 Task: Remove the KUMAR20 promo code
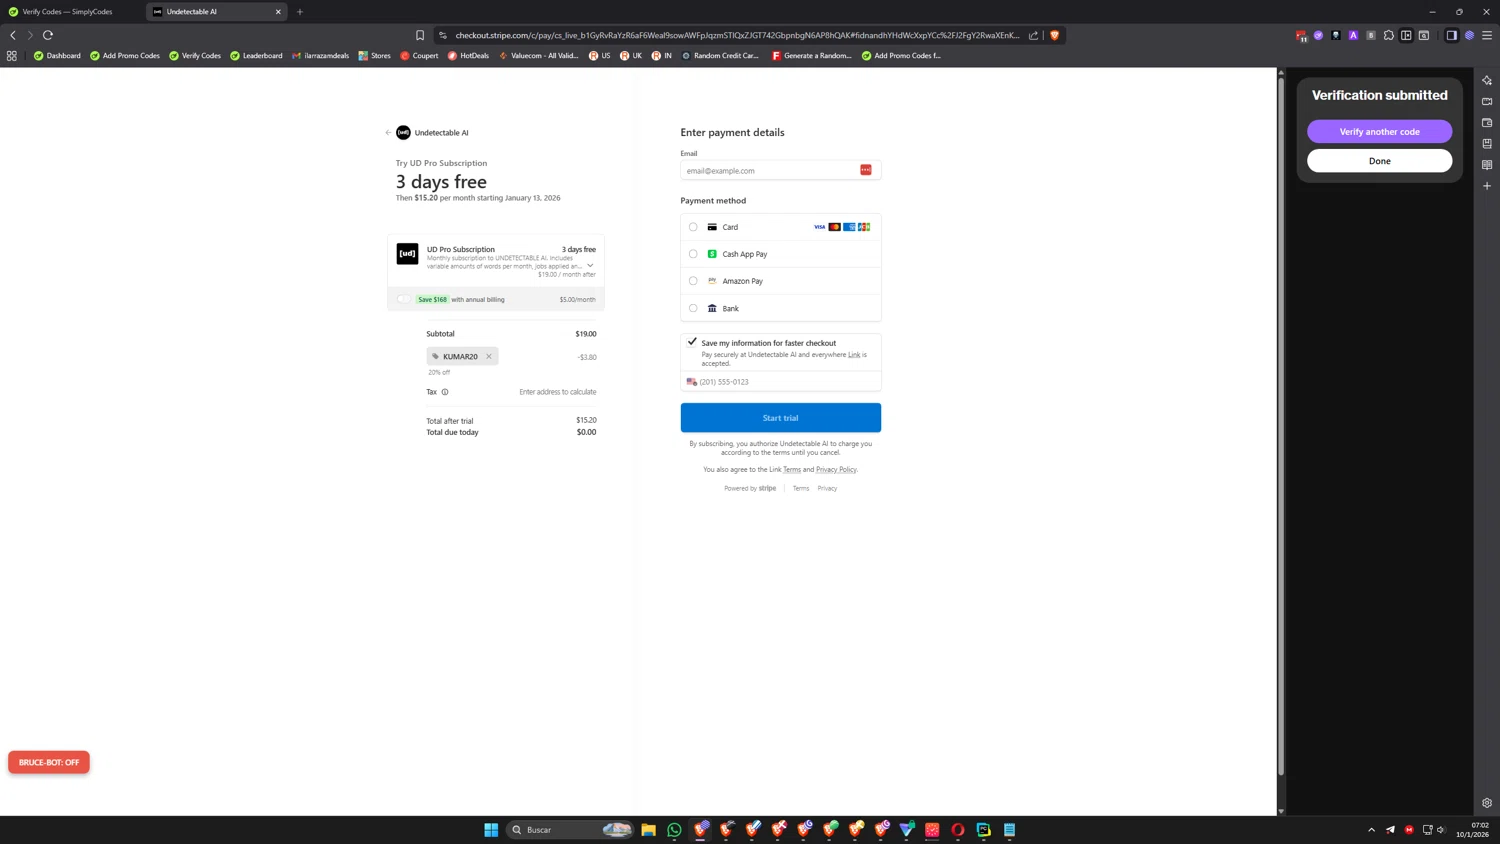489,356
